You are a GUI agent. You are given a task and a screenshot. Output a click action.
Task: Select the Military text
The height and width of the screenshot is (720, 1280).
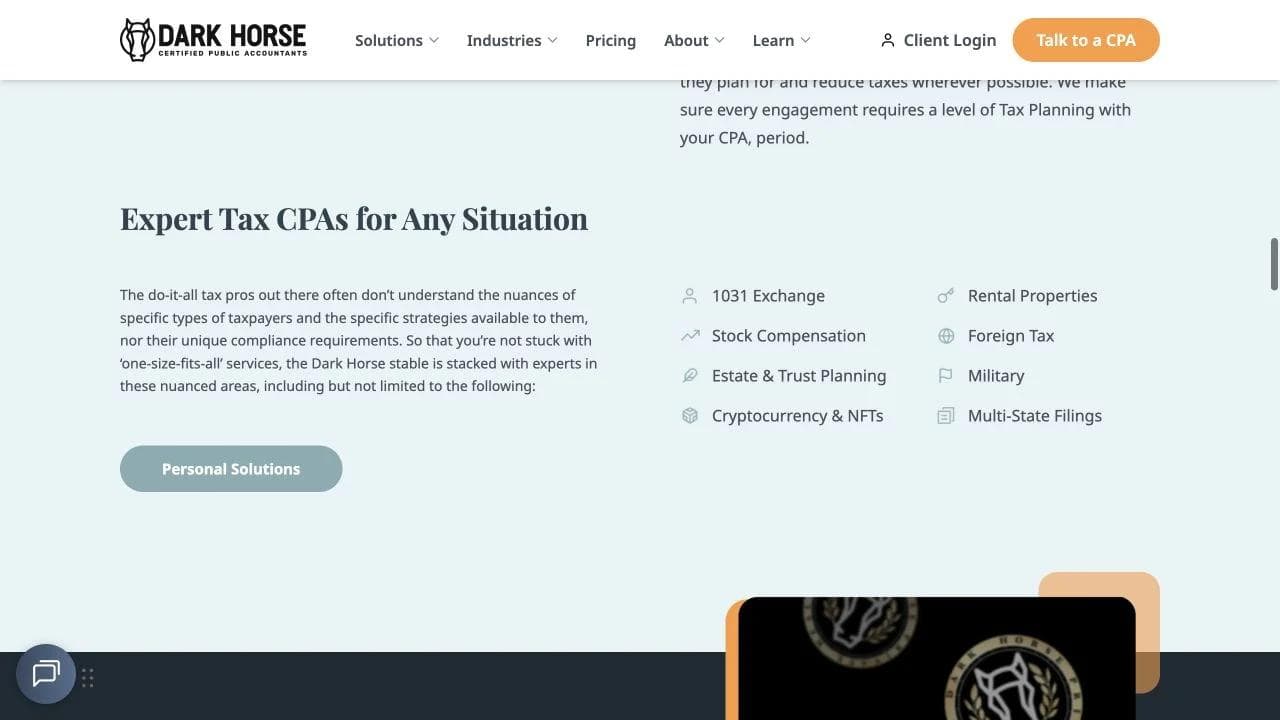pos(996,376)
